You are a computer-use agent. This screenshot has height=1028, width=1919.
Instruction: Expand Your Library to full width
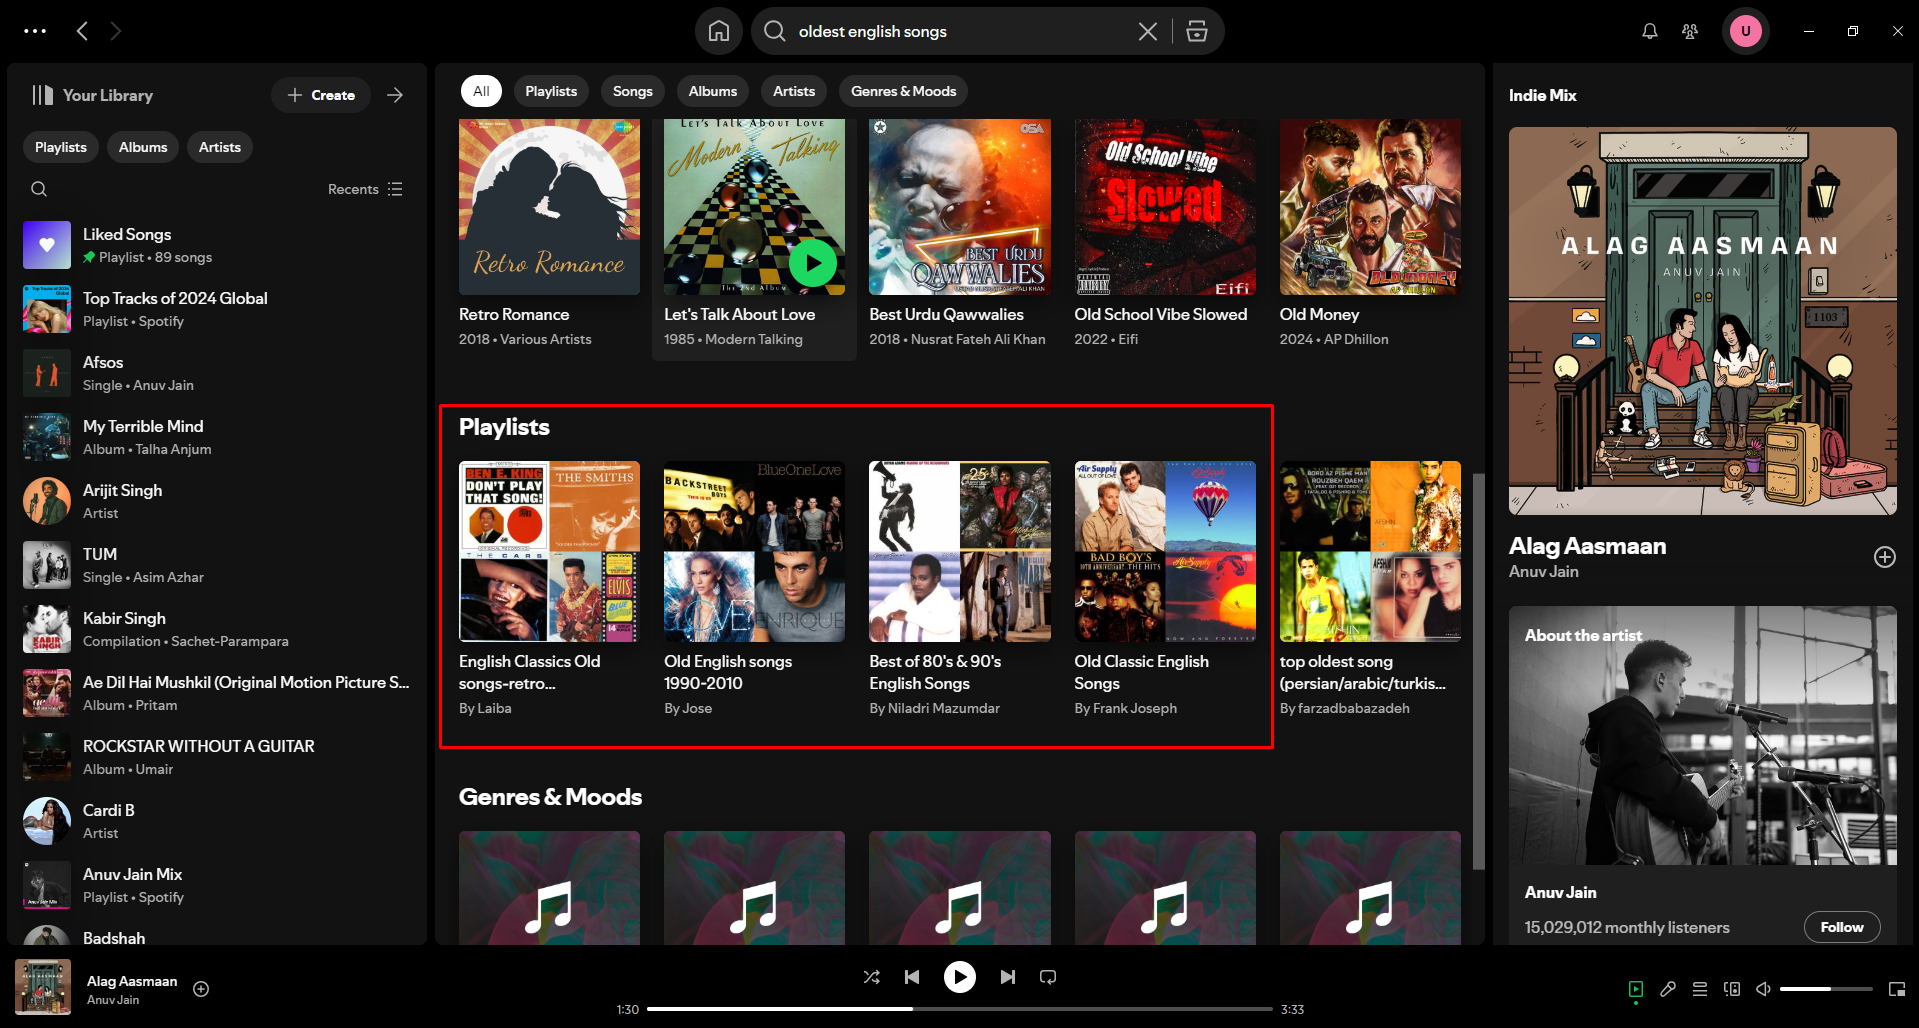[x=395, y=95]
